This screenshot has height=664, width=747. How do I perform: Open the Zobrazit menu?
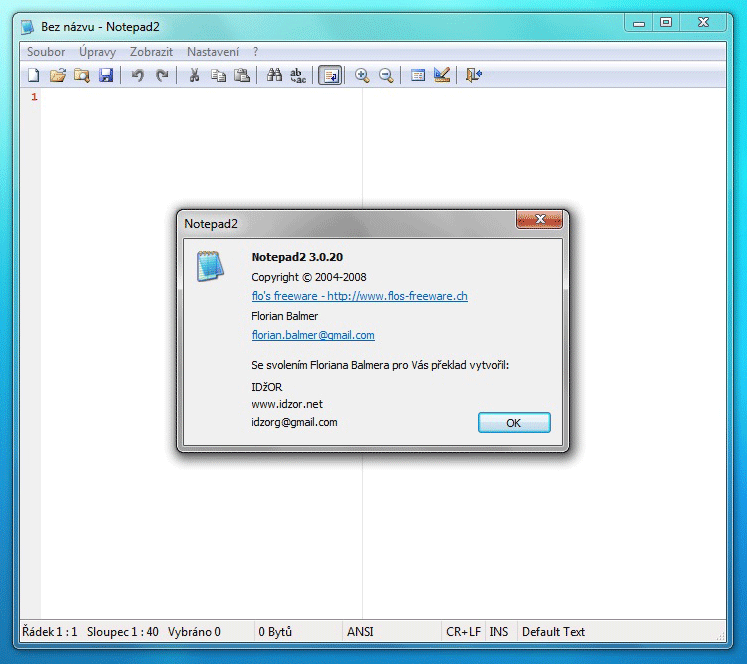pyautogui.click(x=151, y=52)
